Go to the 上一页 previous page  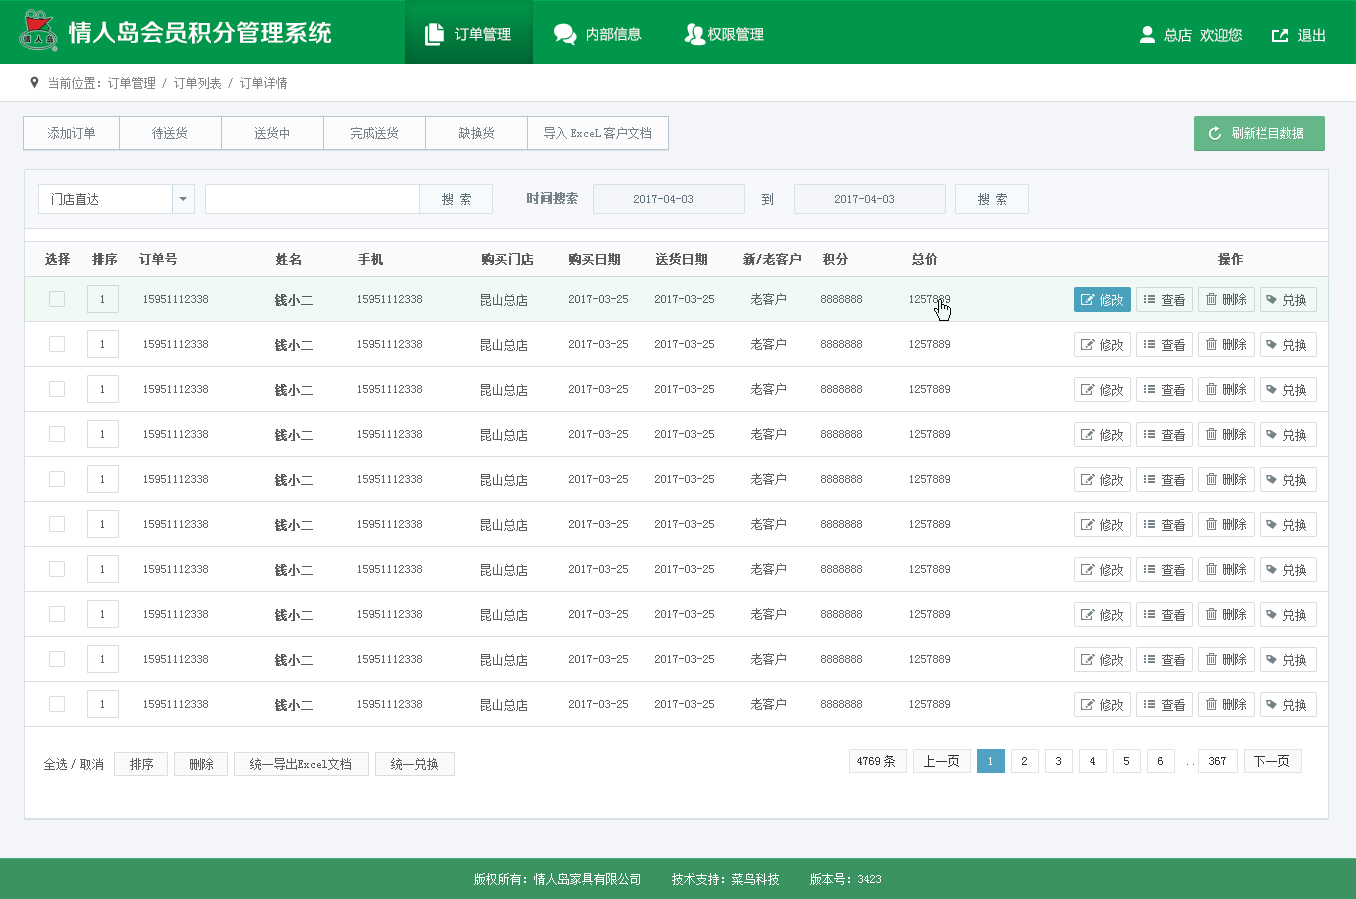point(941,761)
